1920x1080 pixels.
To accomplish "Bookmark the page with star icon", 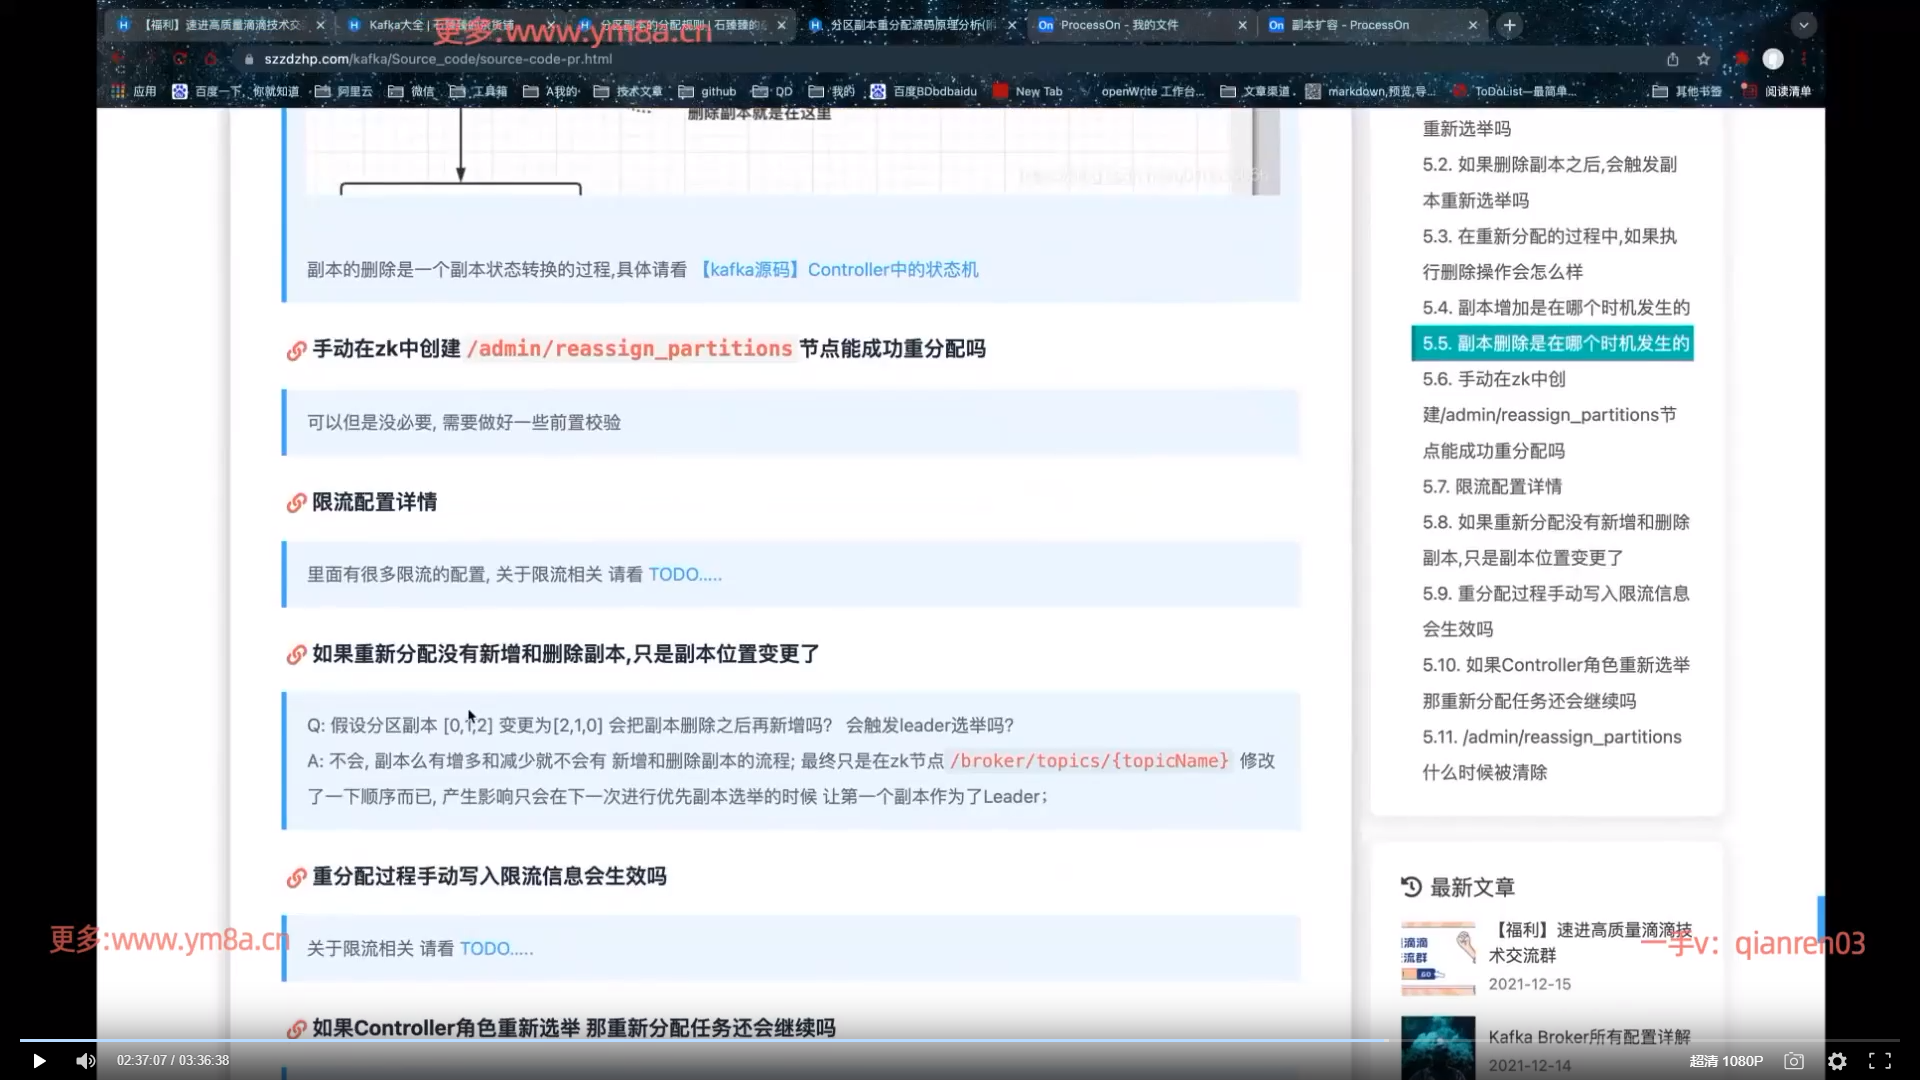I will (x=1703, y=59).
